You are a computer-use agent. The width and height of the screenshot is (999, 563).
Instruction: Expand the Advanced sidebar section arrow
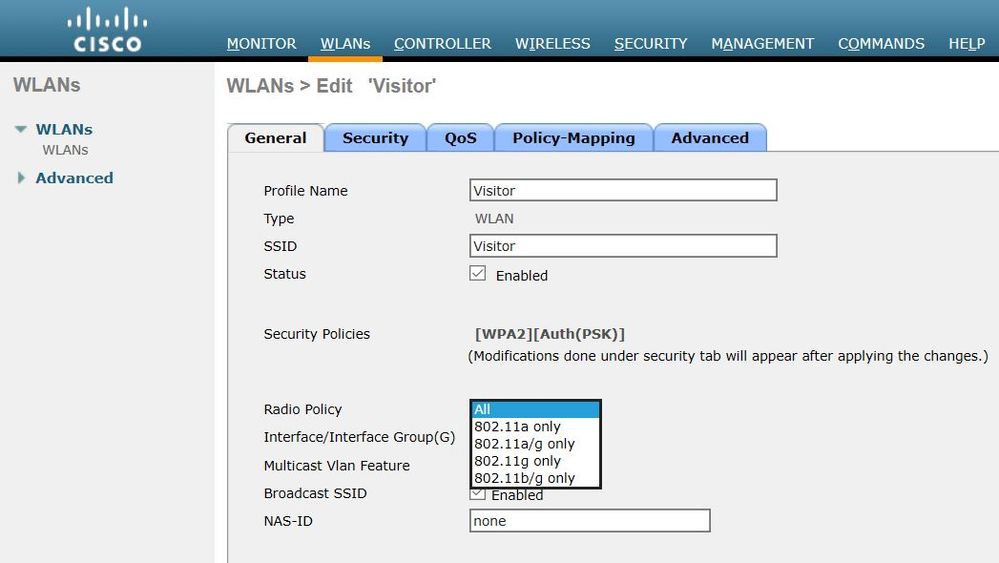[21, 178]
